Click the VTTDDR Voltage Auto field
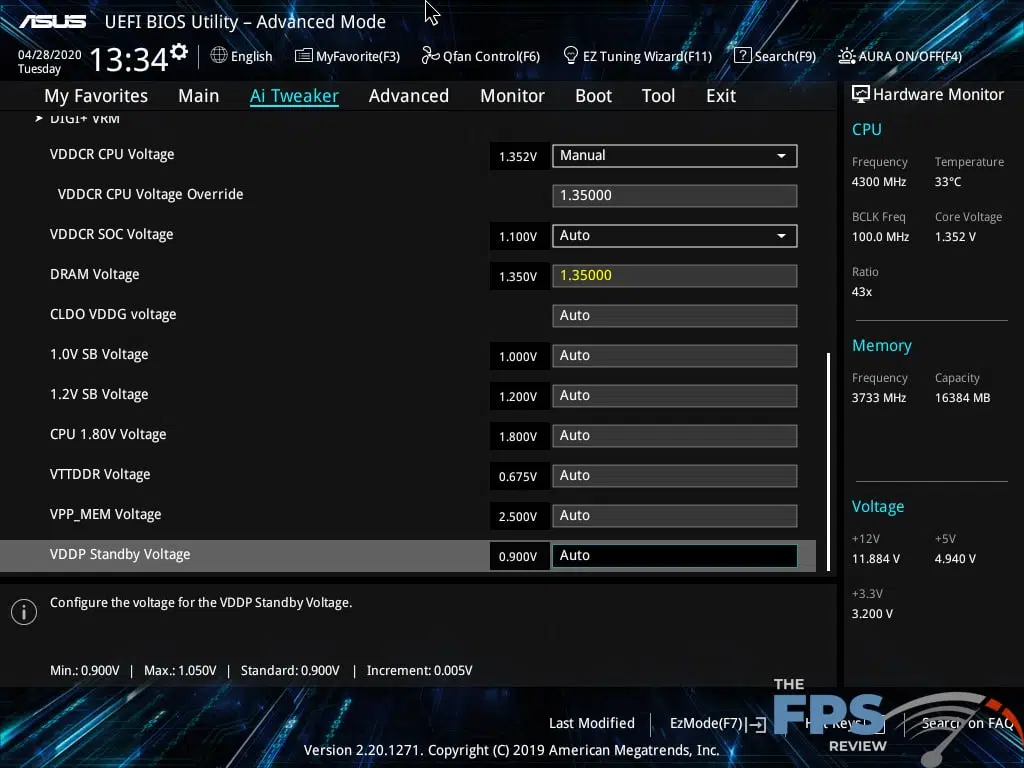The width and height of the screenshot is (1024, 768). coord(675,475)
